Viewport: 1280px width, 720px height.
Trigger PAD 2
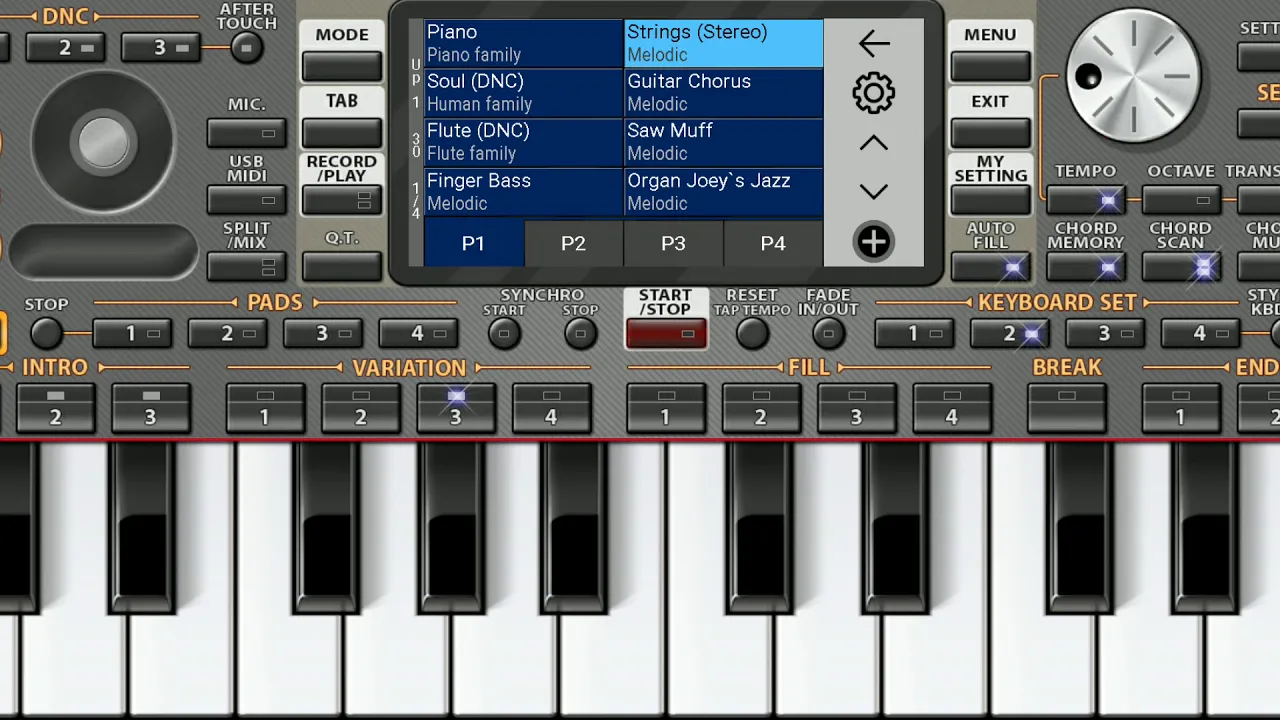pos(227,333)
